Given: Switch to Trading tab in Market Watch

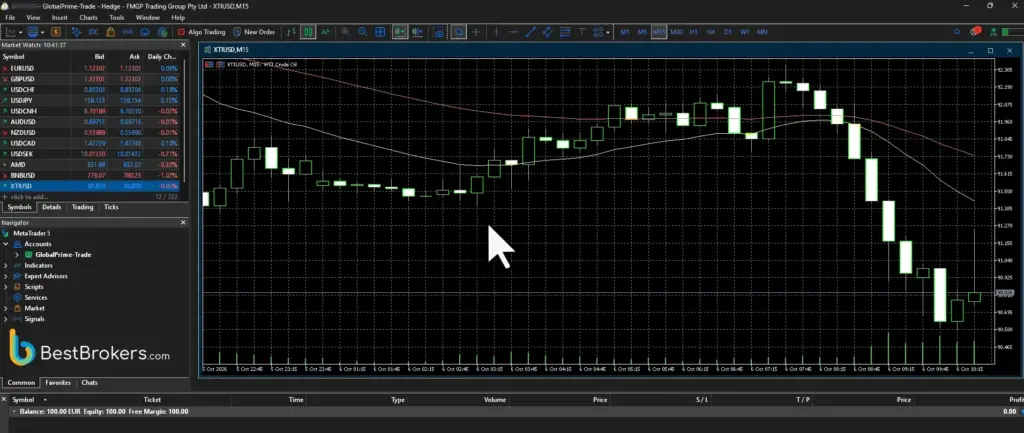Looking at the screenshot, I should coord(82,207).
